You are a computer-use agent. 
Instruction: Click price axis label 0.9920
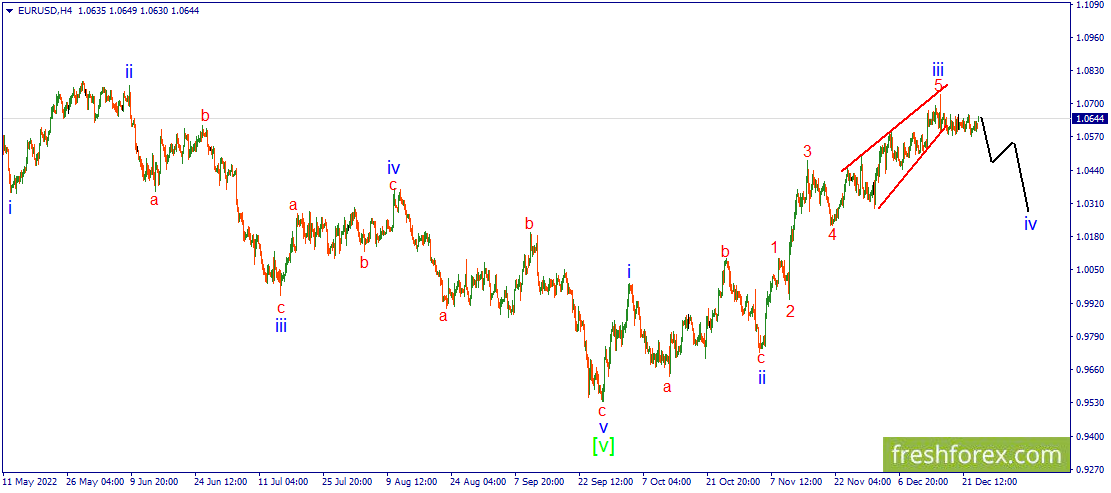point(1090,303)
